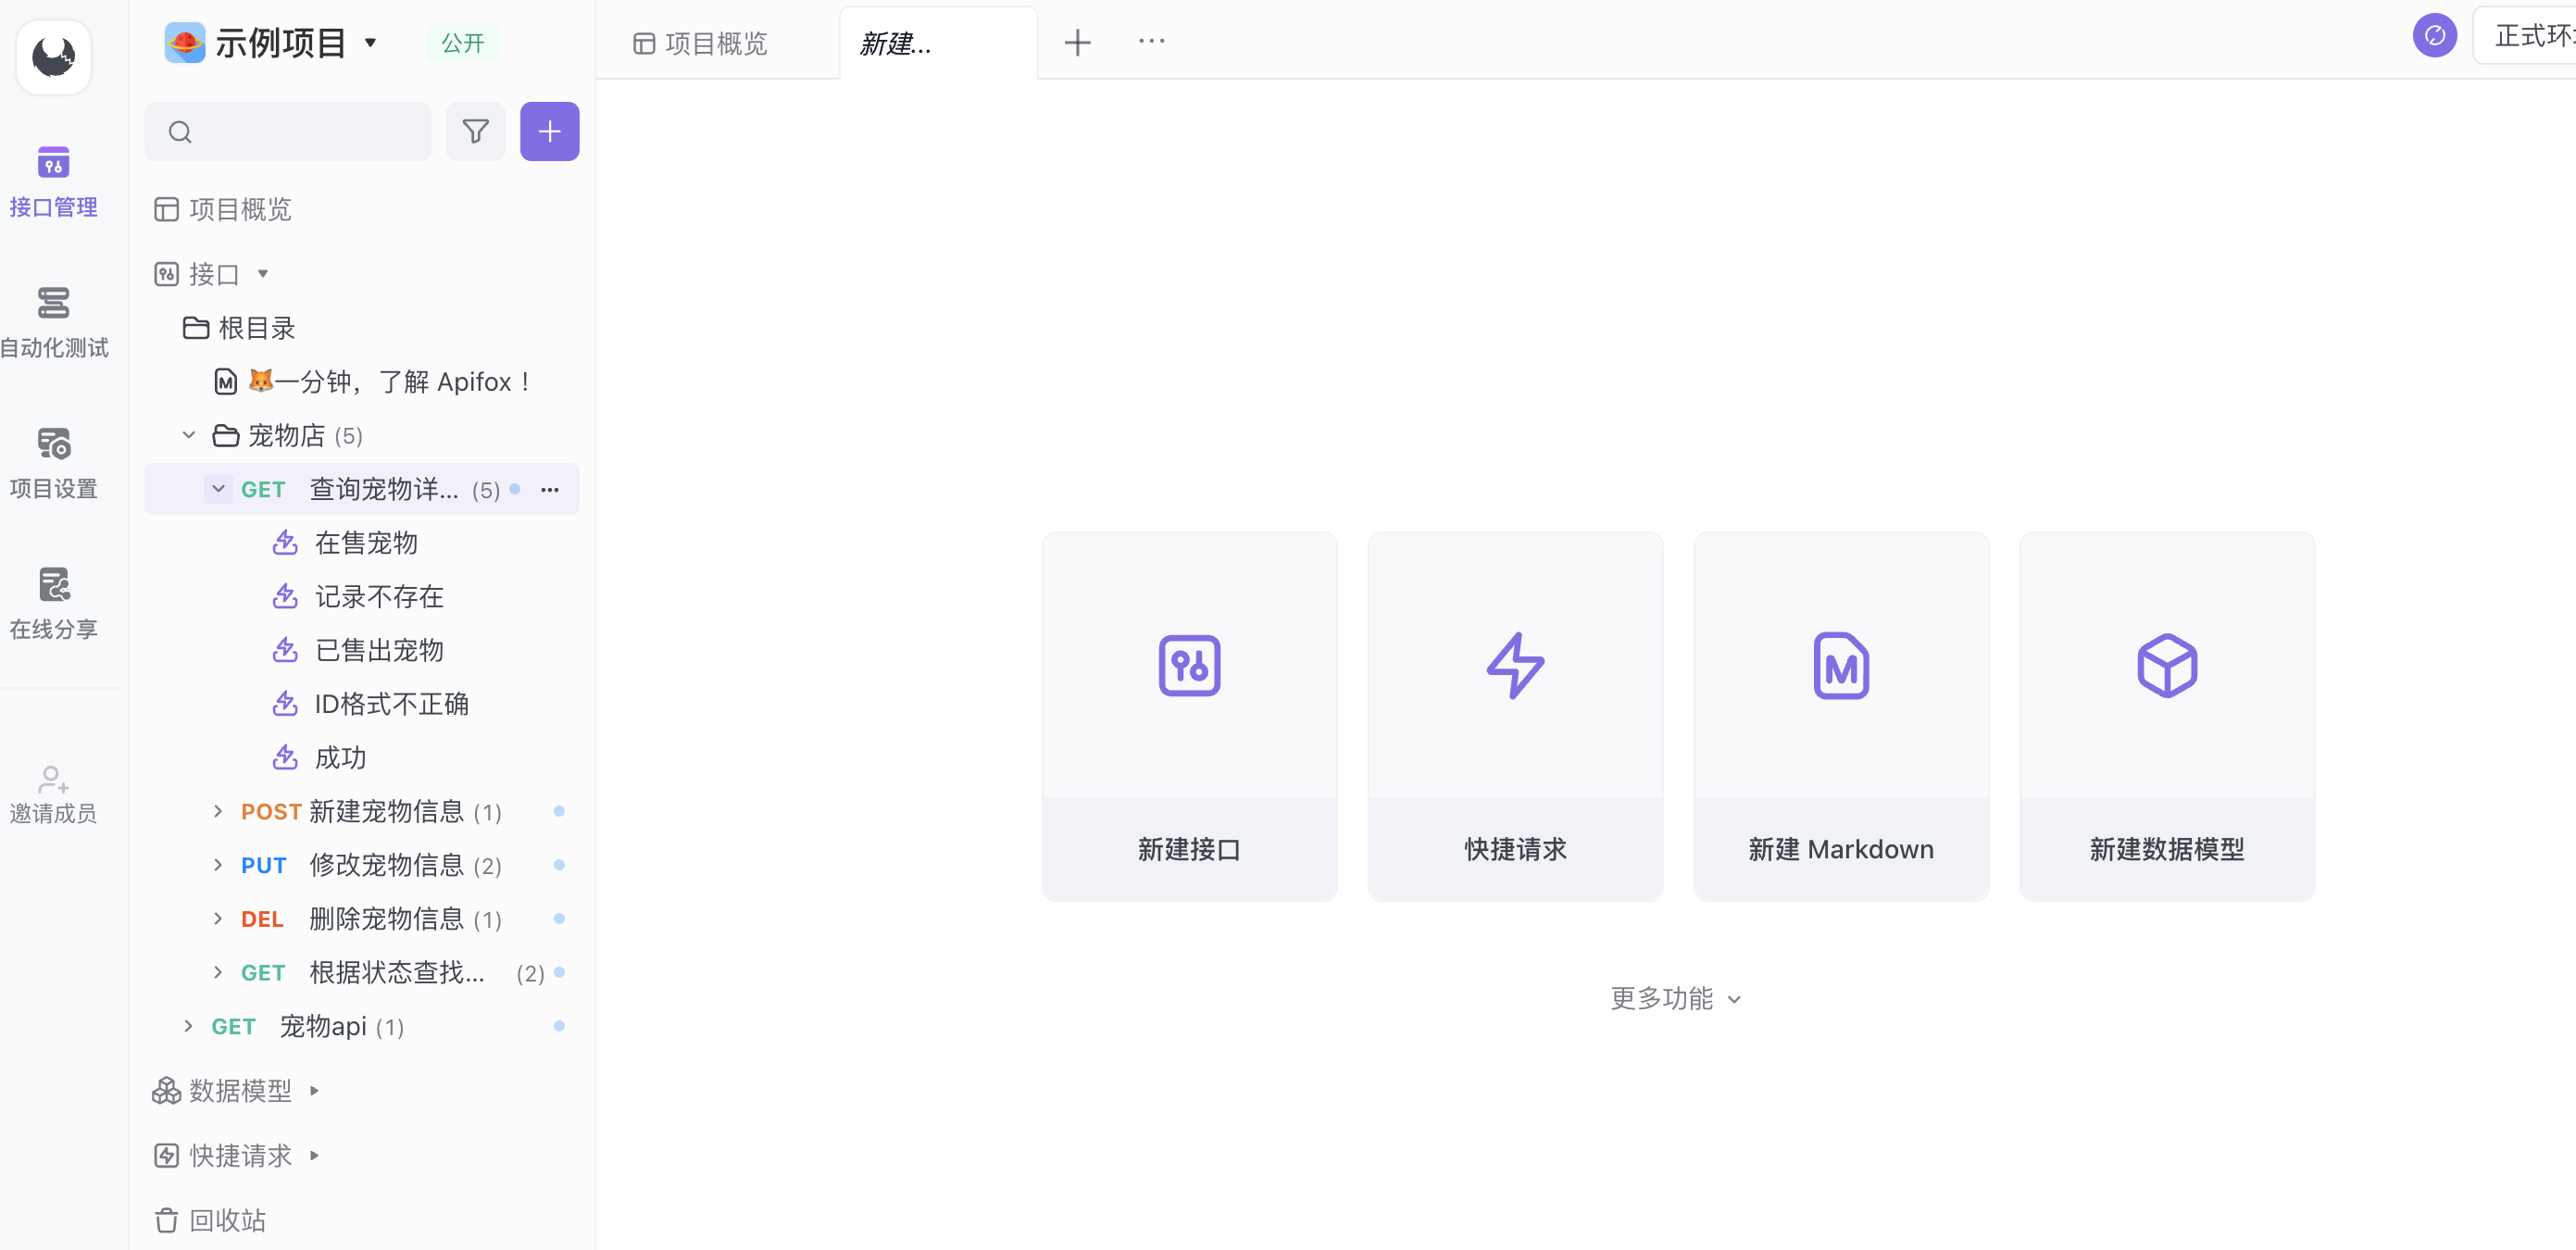The image size is (2576, 1250).
Task: Open 自动化测试 in the sidebar
Action: click(53, 322)
